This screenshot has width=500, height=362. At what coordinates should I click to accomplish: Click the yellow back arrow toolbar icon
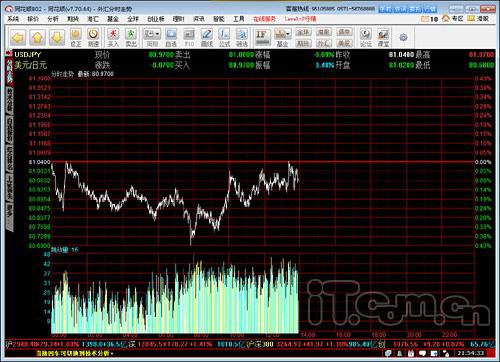coord(18,37)
